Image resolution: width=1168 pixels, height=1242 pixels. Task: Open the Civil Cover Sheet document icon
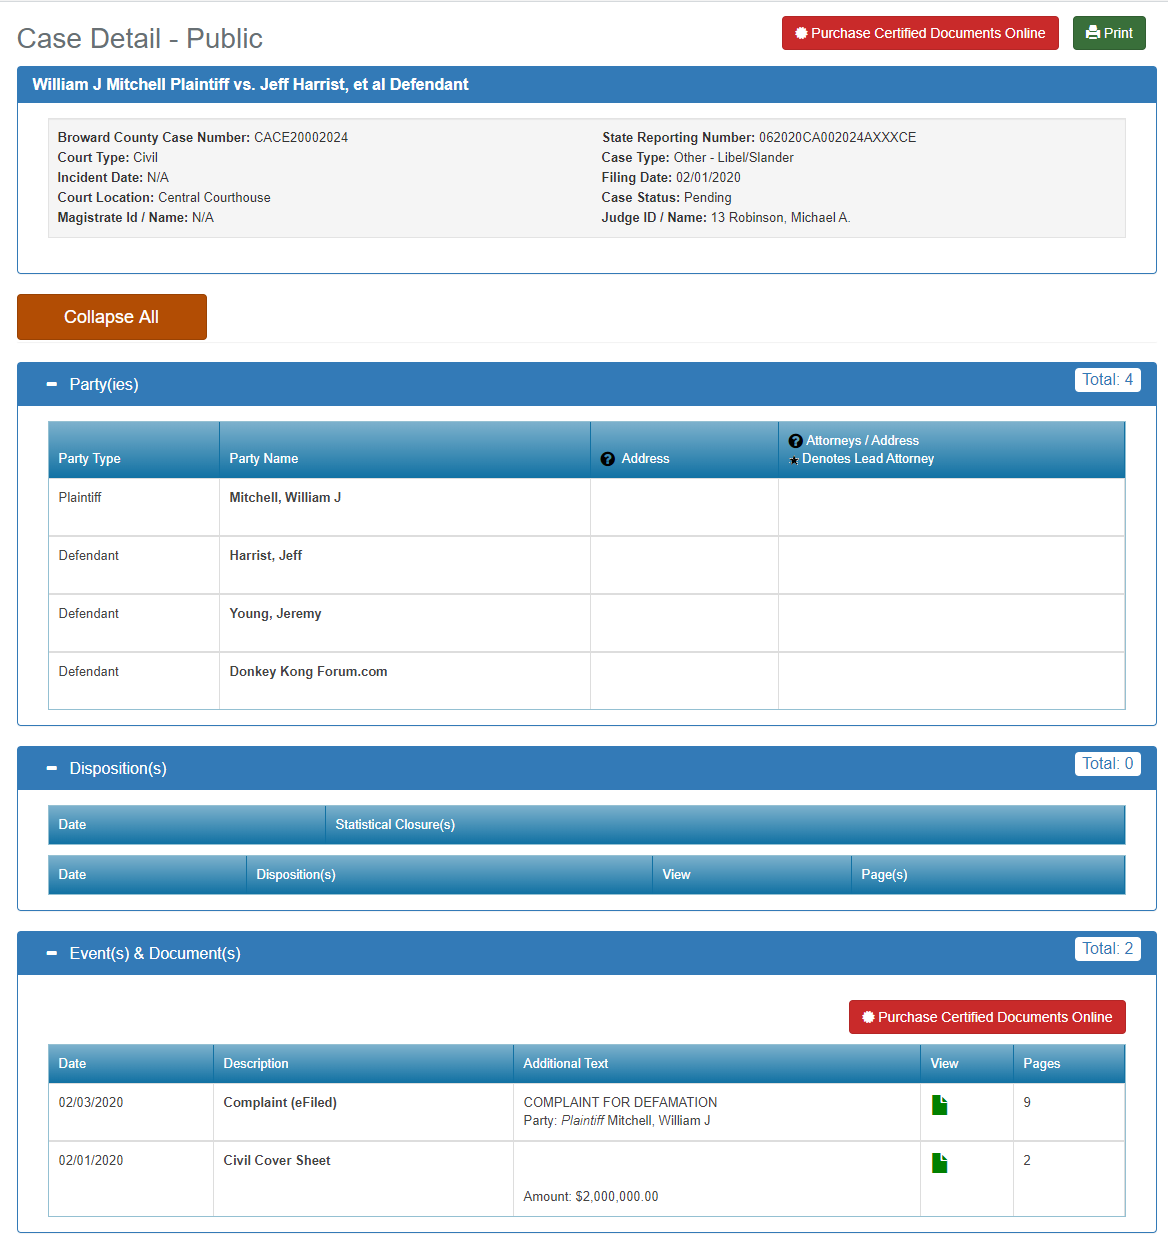tap(939, 1163)
